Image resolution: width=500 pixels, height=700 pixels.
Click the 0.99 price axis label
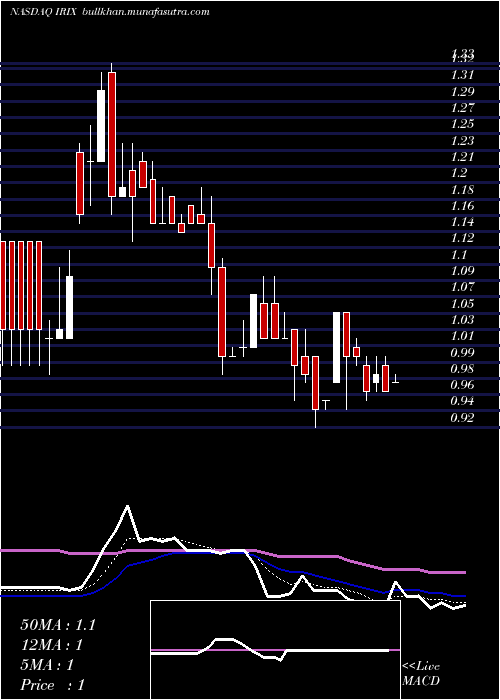pos(462,353)
